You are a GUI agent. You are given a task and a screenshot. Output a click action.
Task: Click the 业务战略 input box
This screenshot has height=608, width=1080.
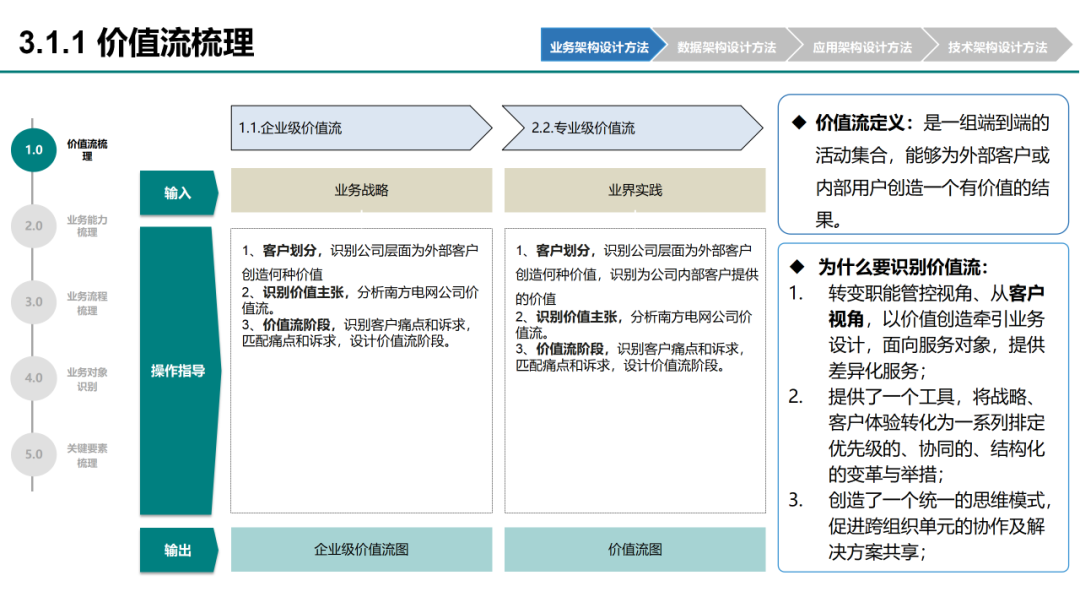(361, 190)
